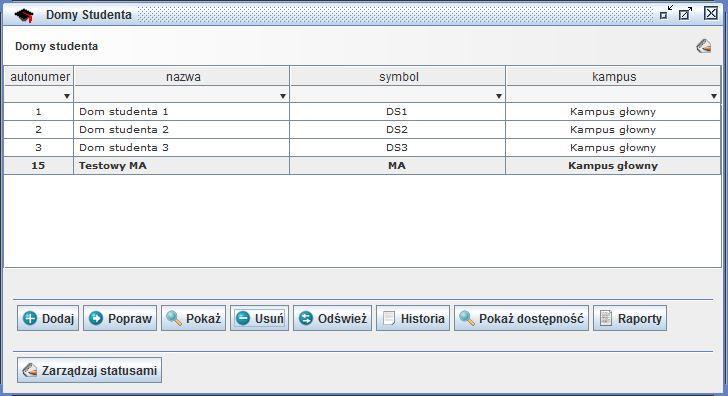This screenshot has height=396, width=728.
Task: Click autonumer cell 2
Action: (x=39, y=130)
